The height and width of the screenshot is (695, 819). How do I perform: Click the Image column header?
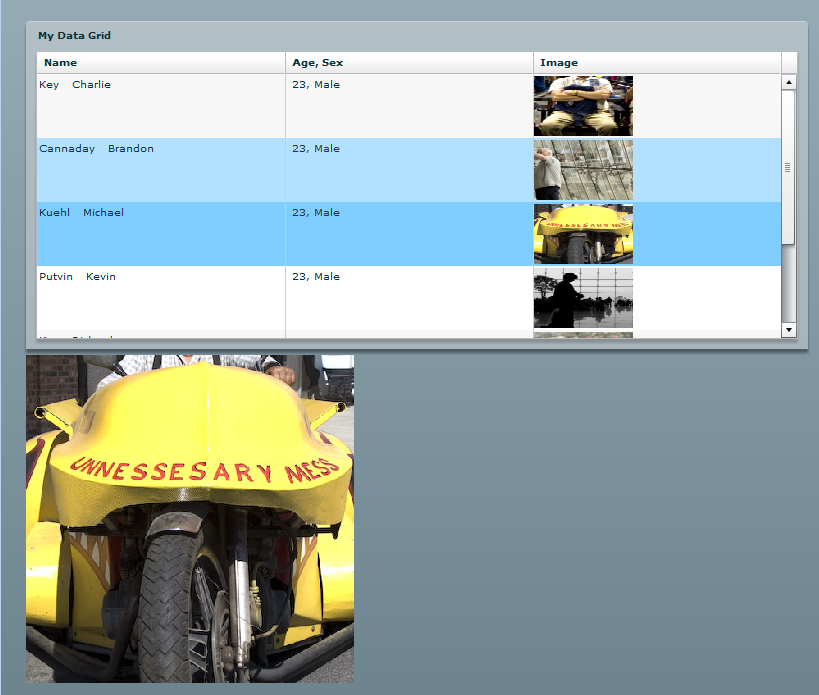click(x=657, y=63)
